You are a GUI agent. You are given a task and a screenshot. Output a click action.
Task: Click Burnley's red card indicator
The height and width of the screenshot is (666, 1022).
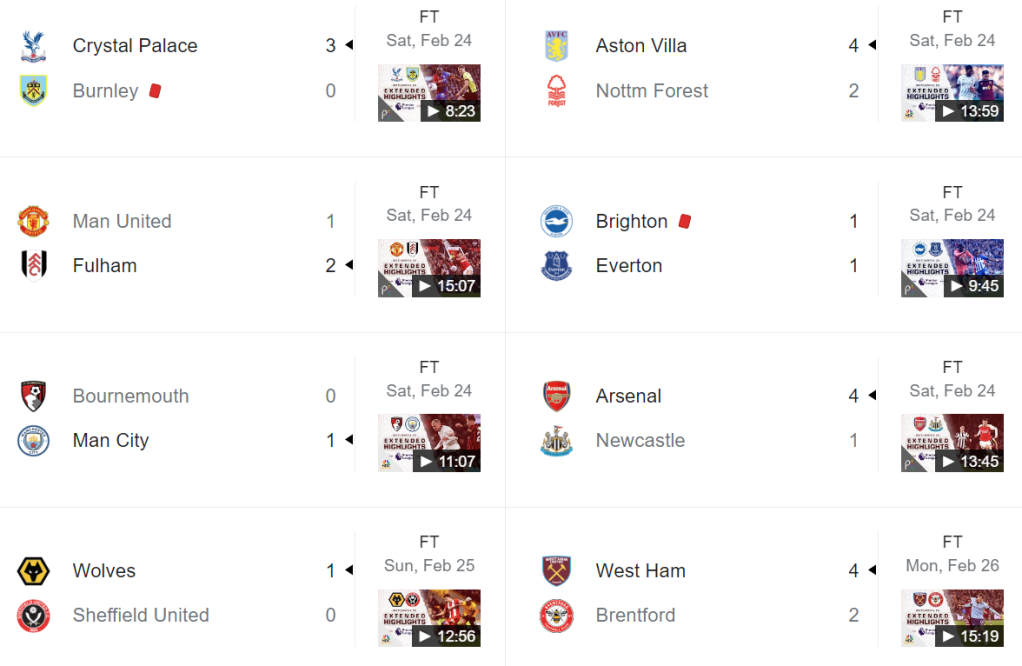click(155, 91)
